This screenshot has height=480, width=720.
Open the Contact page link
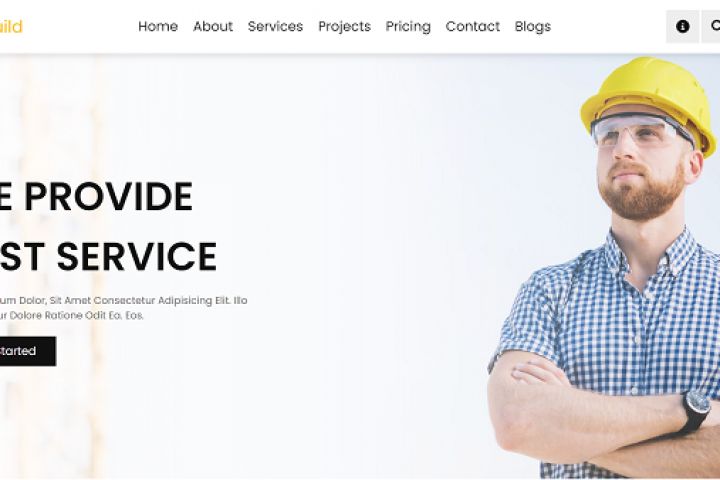point(472,27)
